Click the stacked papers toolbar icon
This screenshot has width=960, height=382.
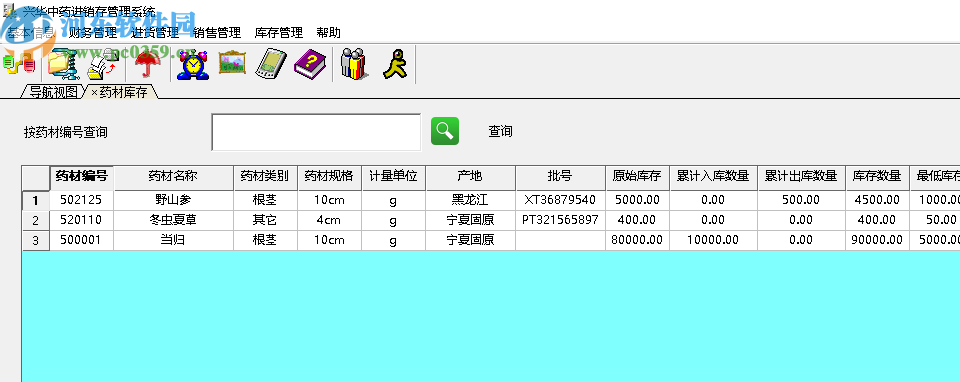[103, 64]
